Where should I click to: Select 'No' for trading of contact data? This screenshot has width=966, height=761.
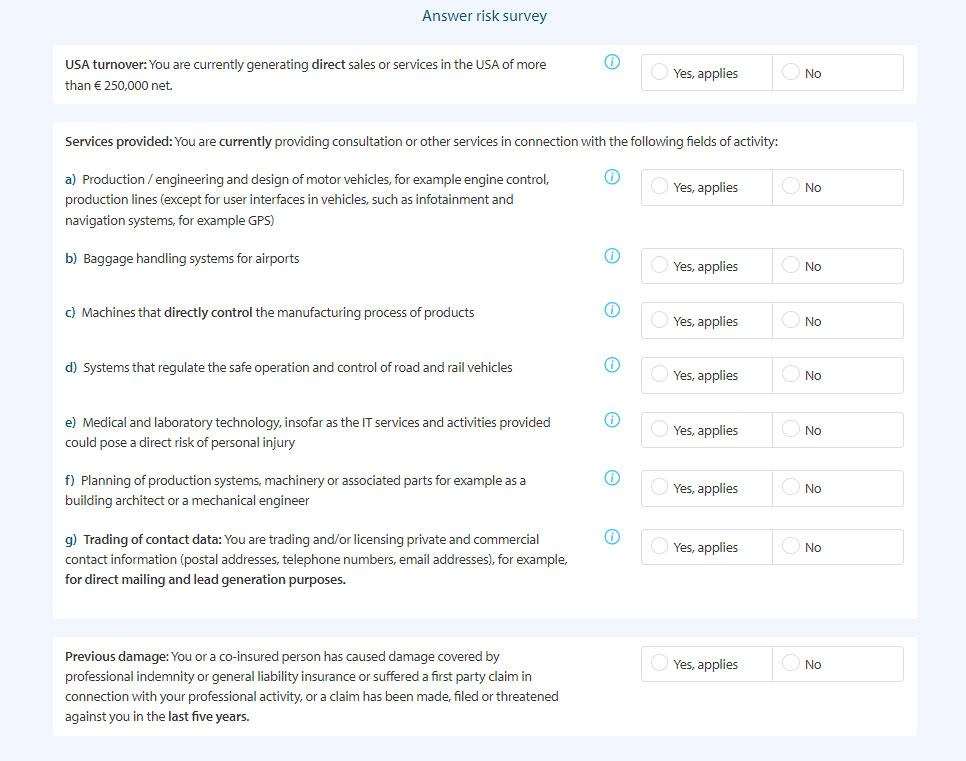tap(792, 547)
